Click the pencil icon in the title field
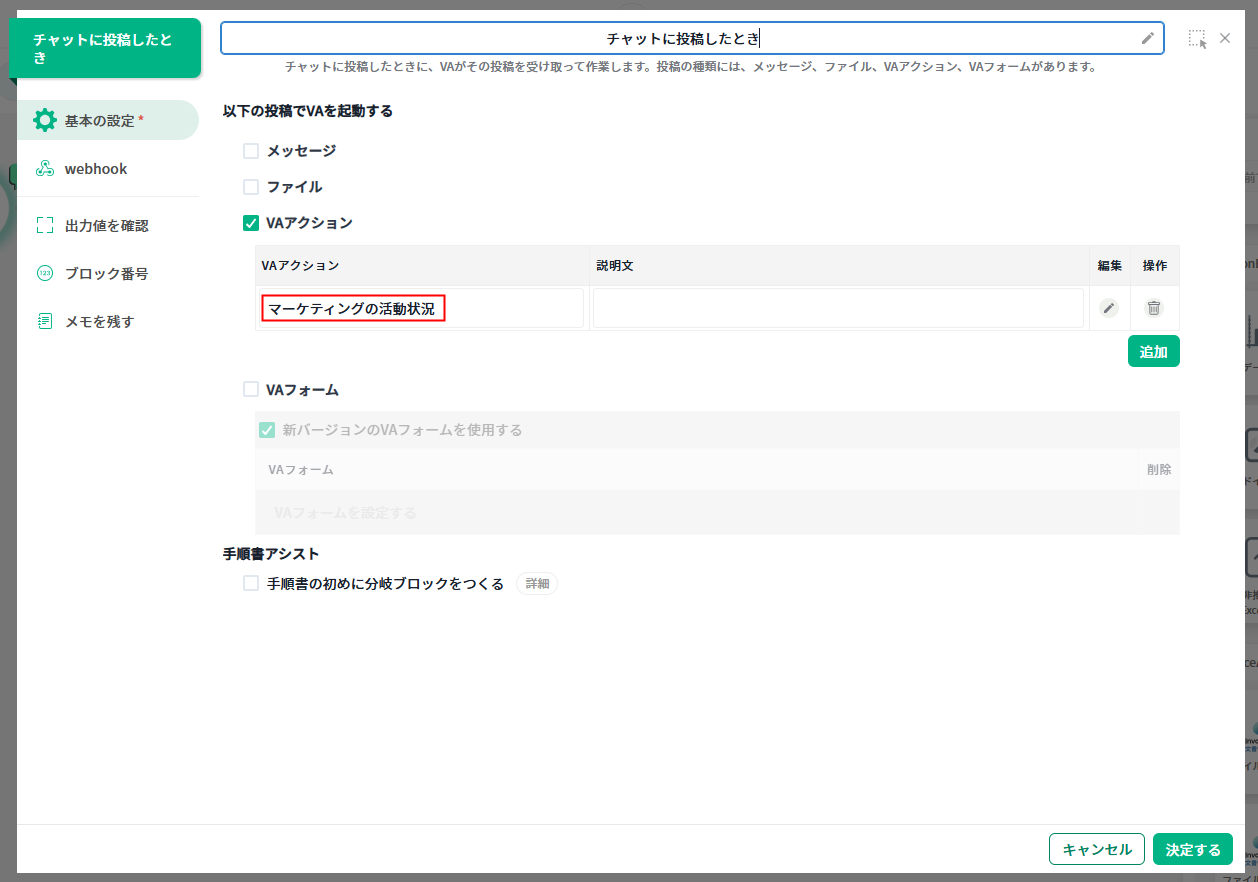This screenshot has height=882, width=1258. coord(1147,39)
